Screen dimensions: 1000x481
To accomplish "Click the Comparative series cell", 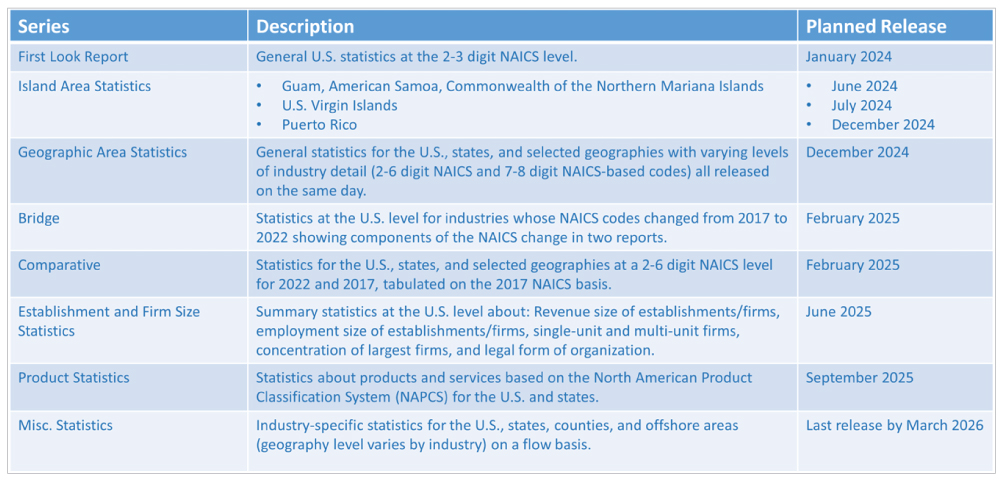I will pyautogui.click(x=129, y=274).
